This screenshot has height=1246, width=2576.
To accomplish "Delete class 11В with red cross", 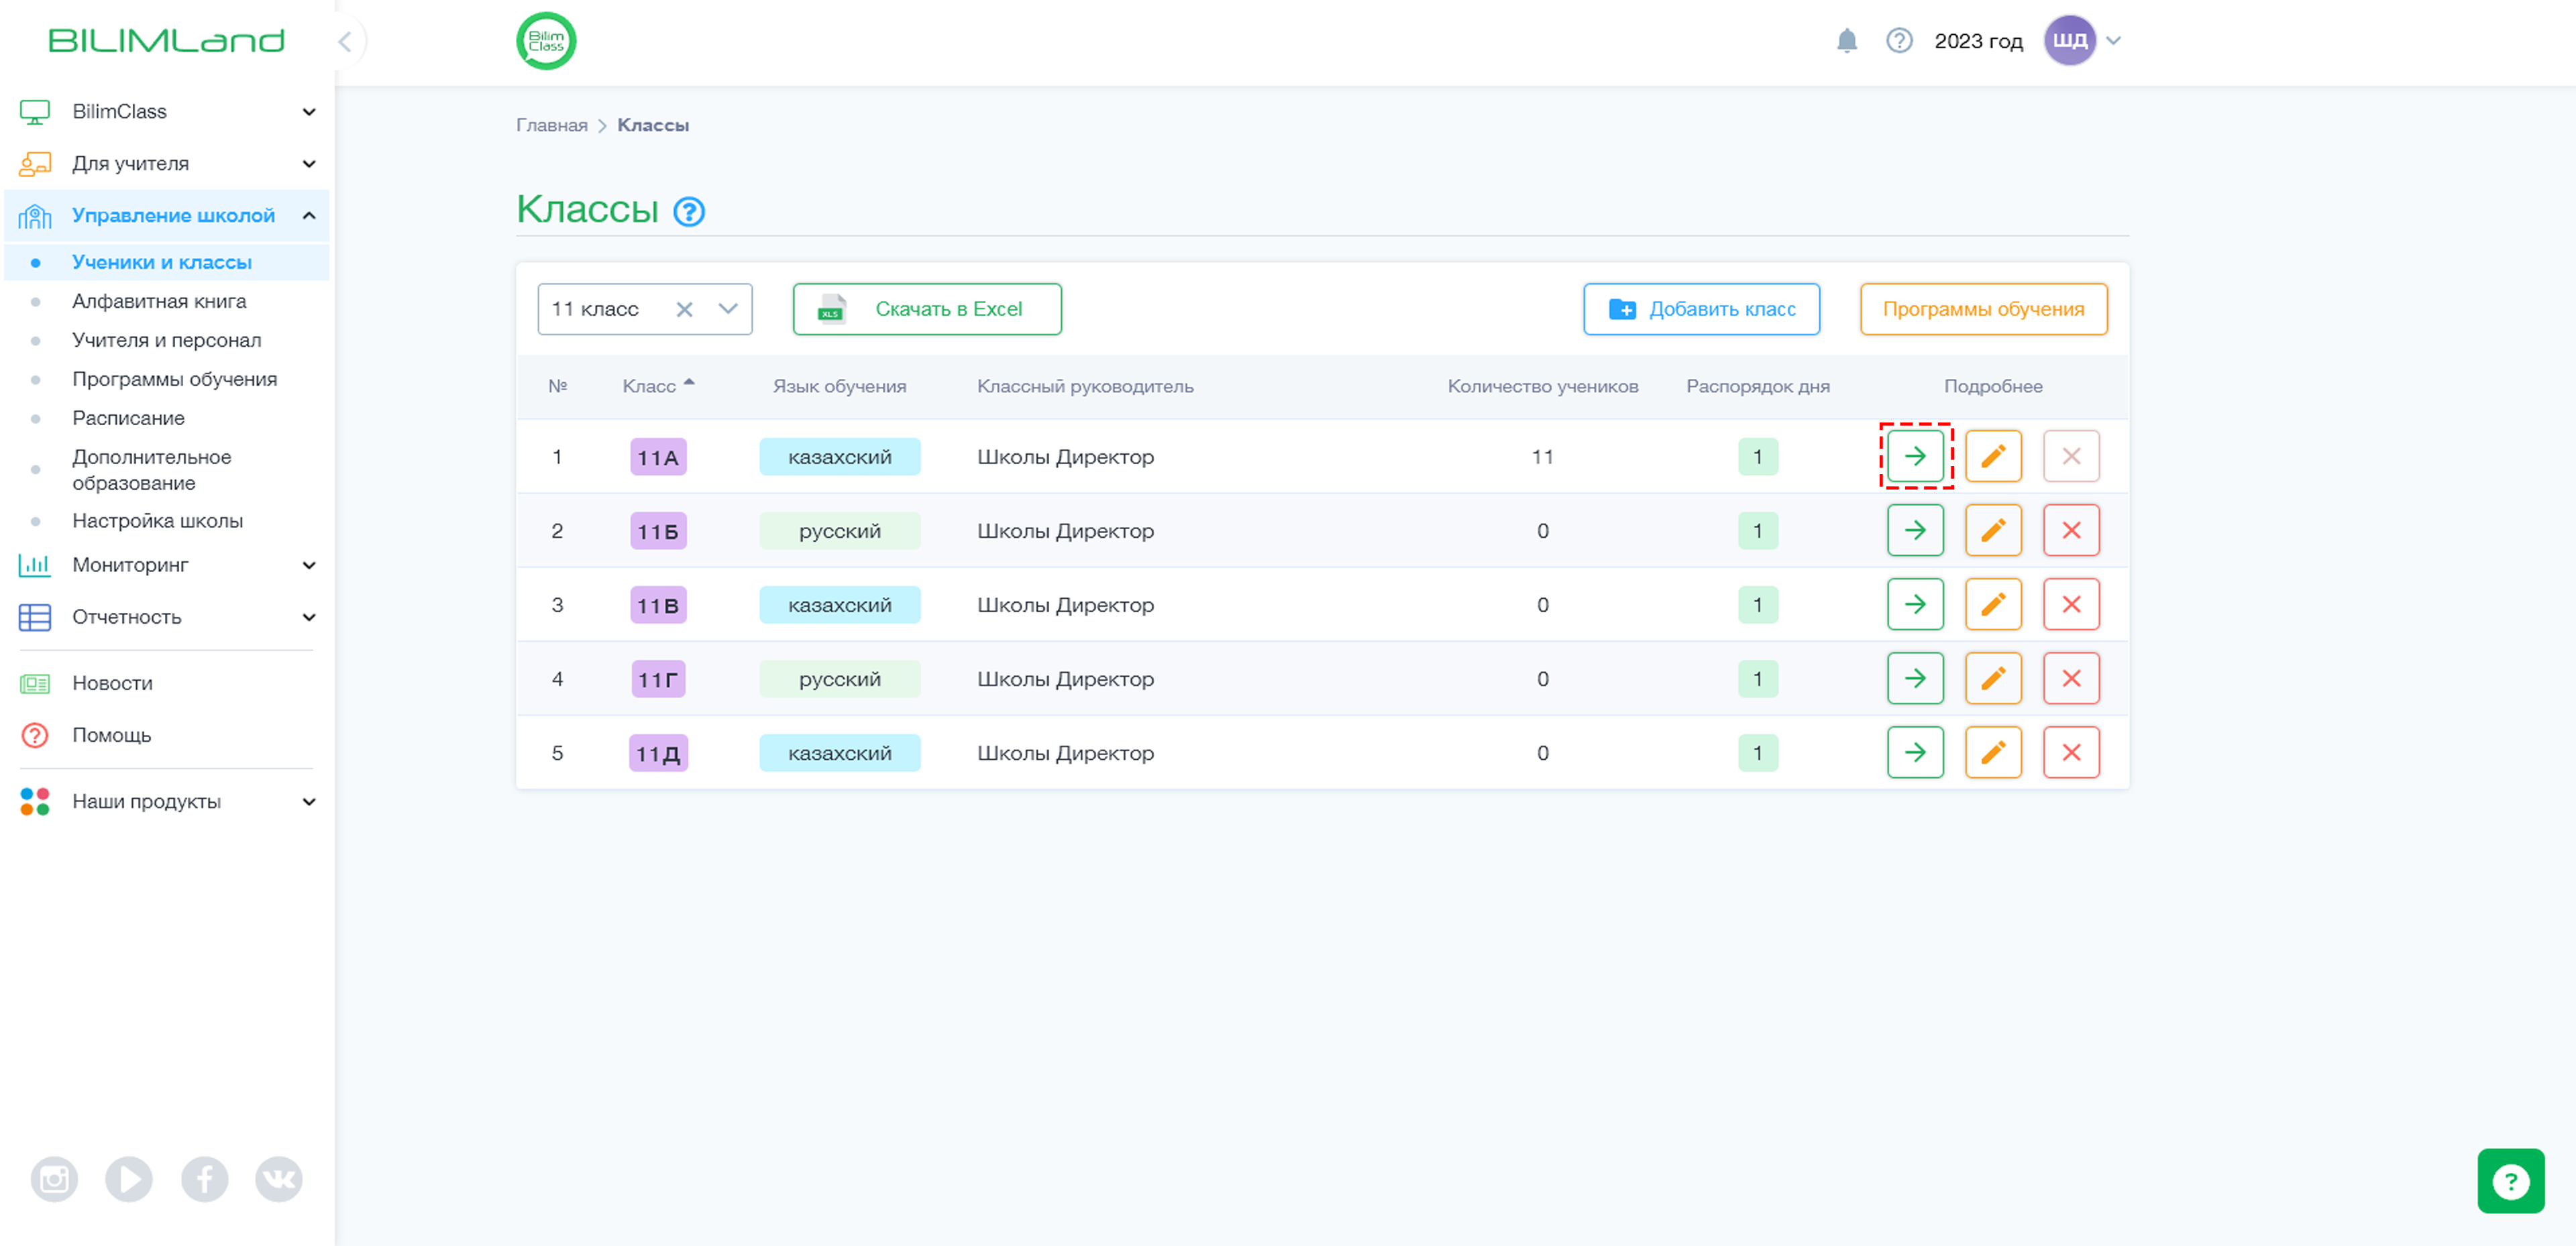I will click(2070, 604).
